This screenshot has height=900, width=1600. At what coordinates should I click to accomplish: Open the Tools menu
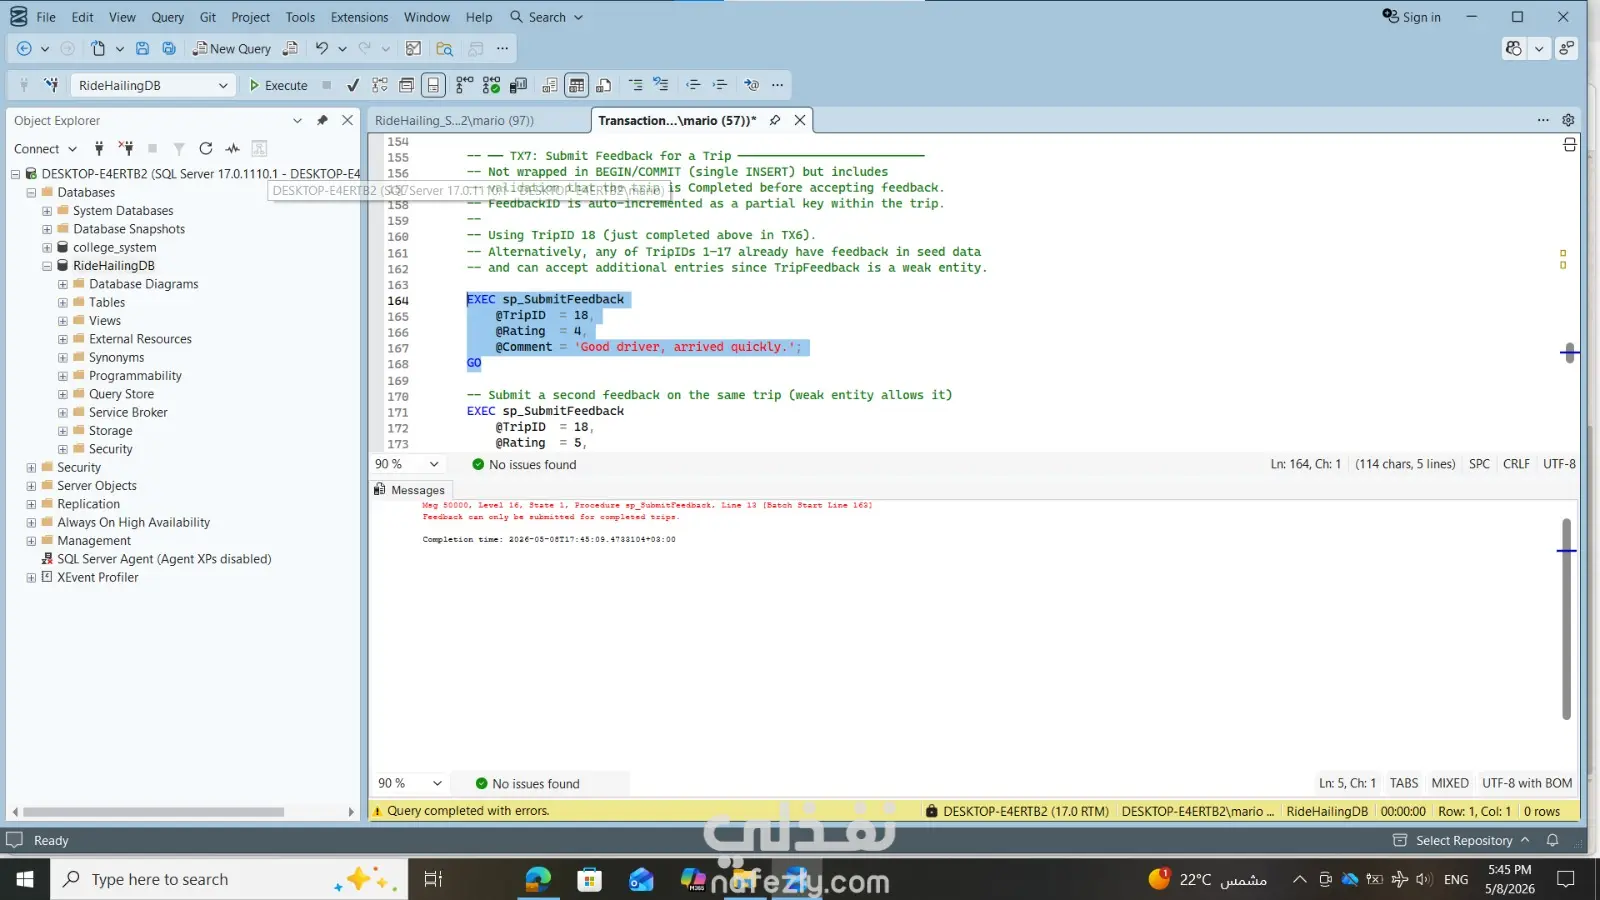[300, 17]
